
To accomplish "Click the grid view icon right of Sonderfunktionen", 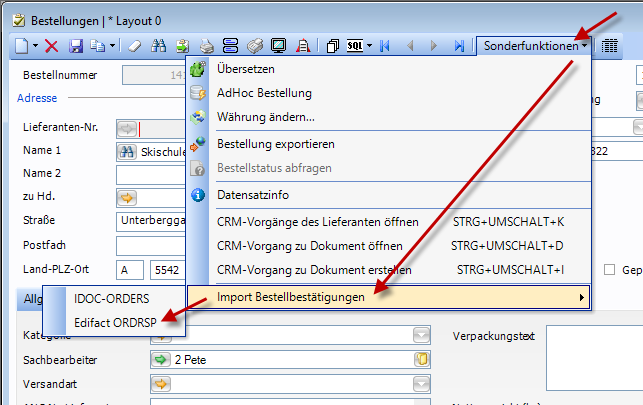I will pos(610,46).
